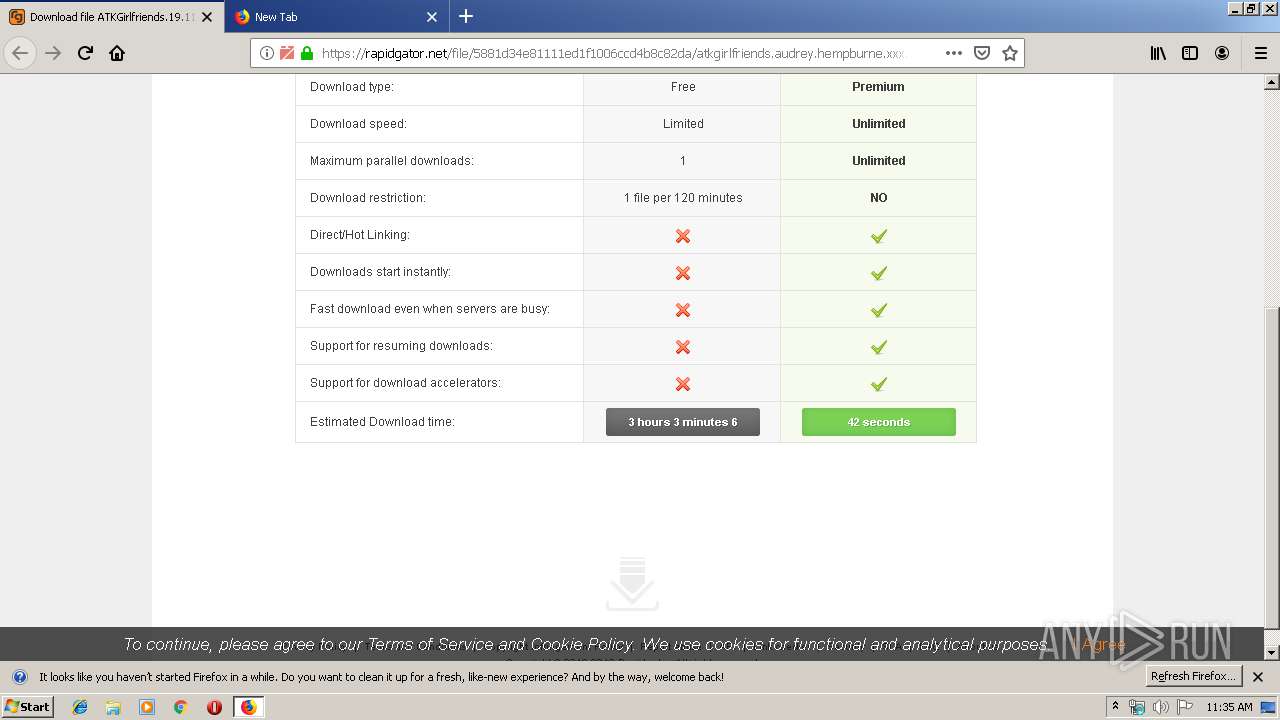Screen dimensions: 1280x720
Task: Click green check in Direct/Hot Linking row
Action: (x=879, y=236)
